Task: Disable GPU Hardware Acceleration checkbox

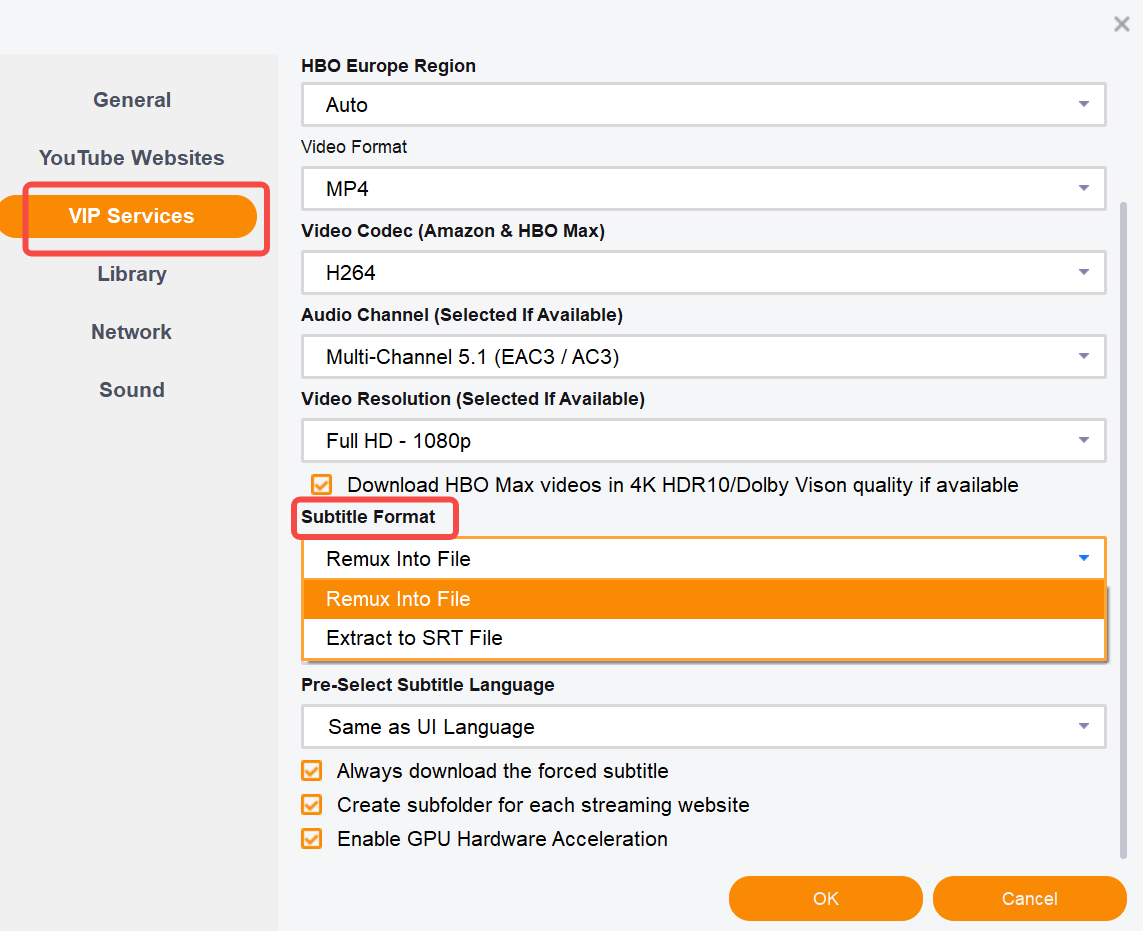Action: 312,839
